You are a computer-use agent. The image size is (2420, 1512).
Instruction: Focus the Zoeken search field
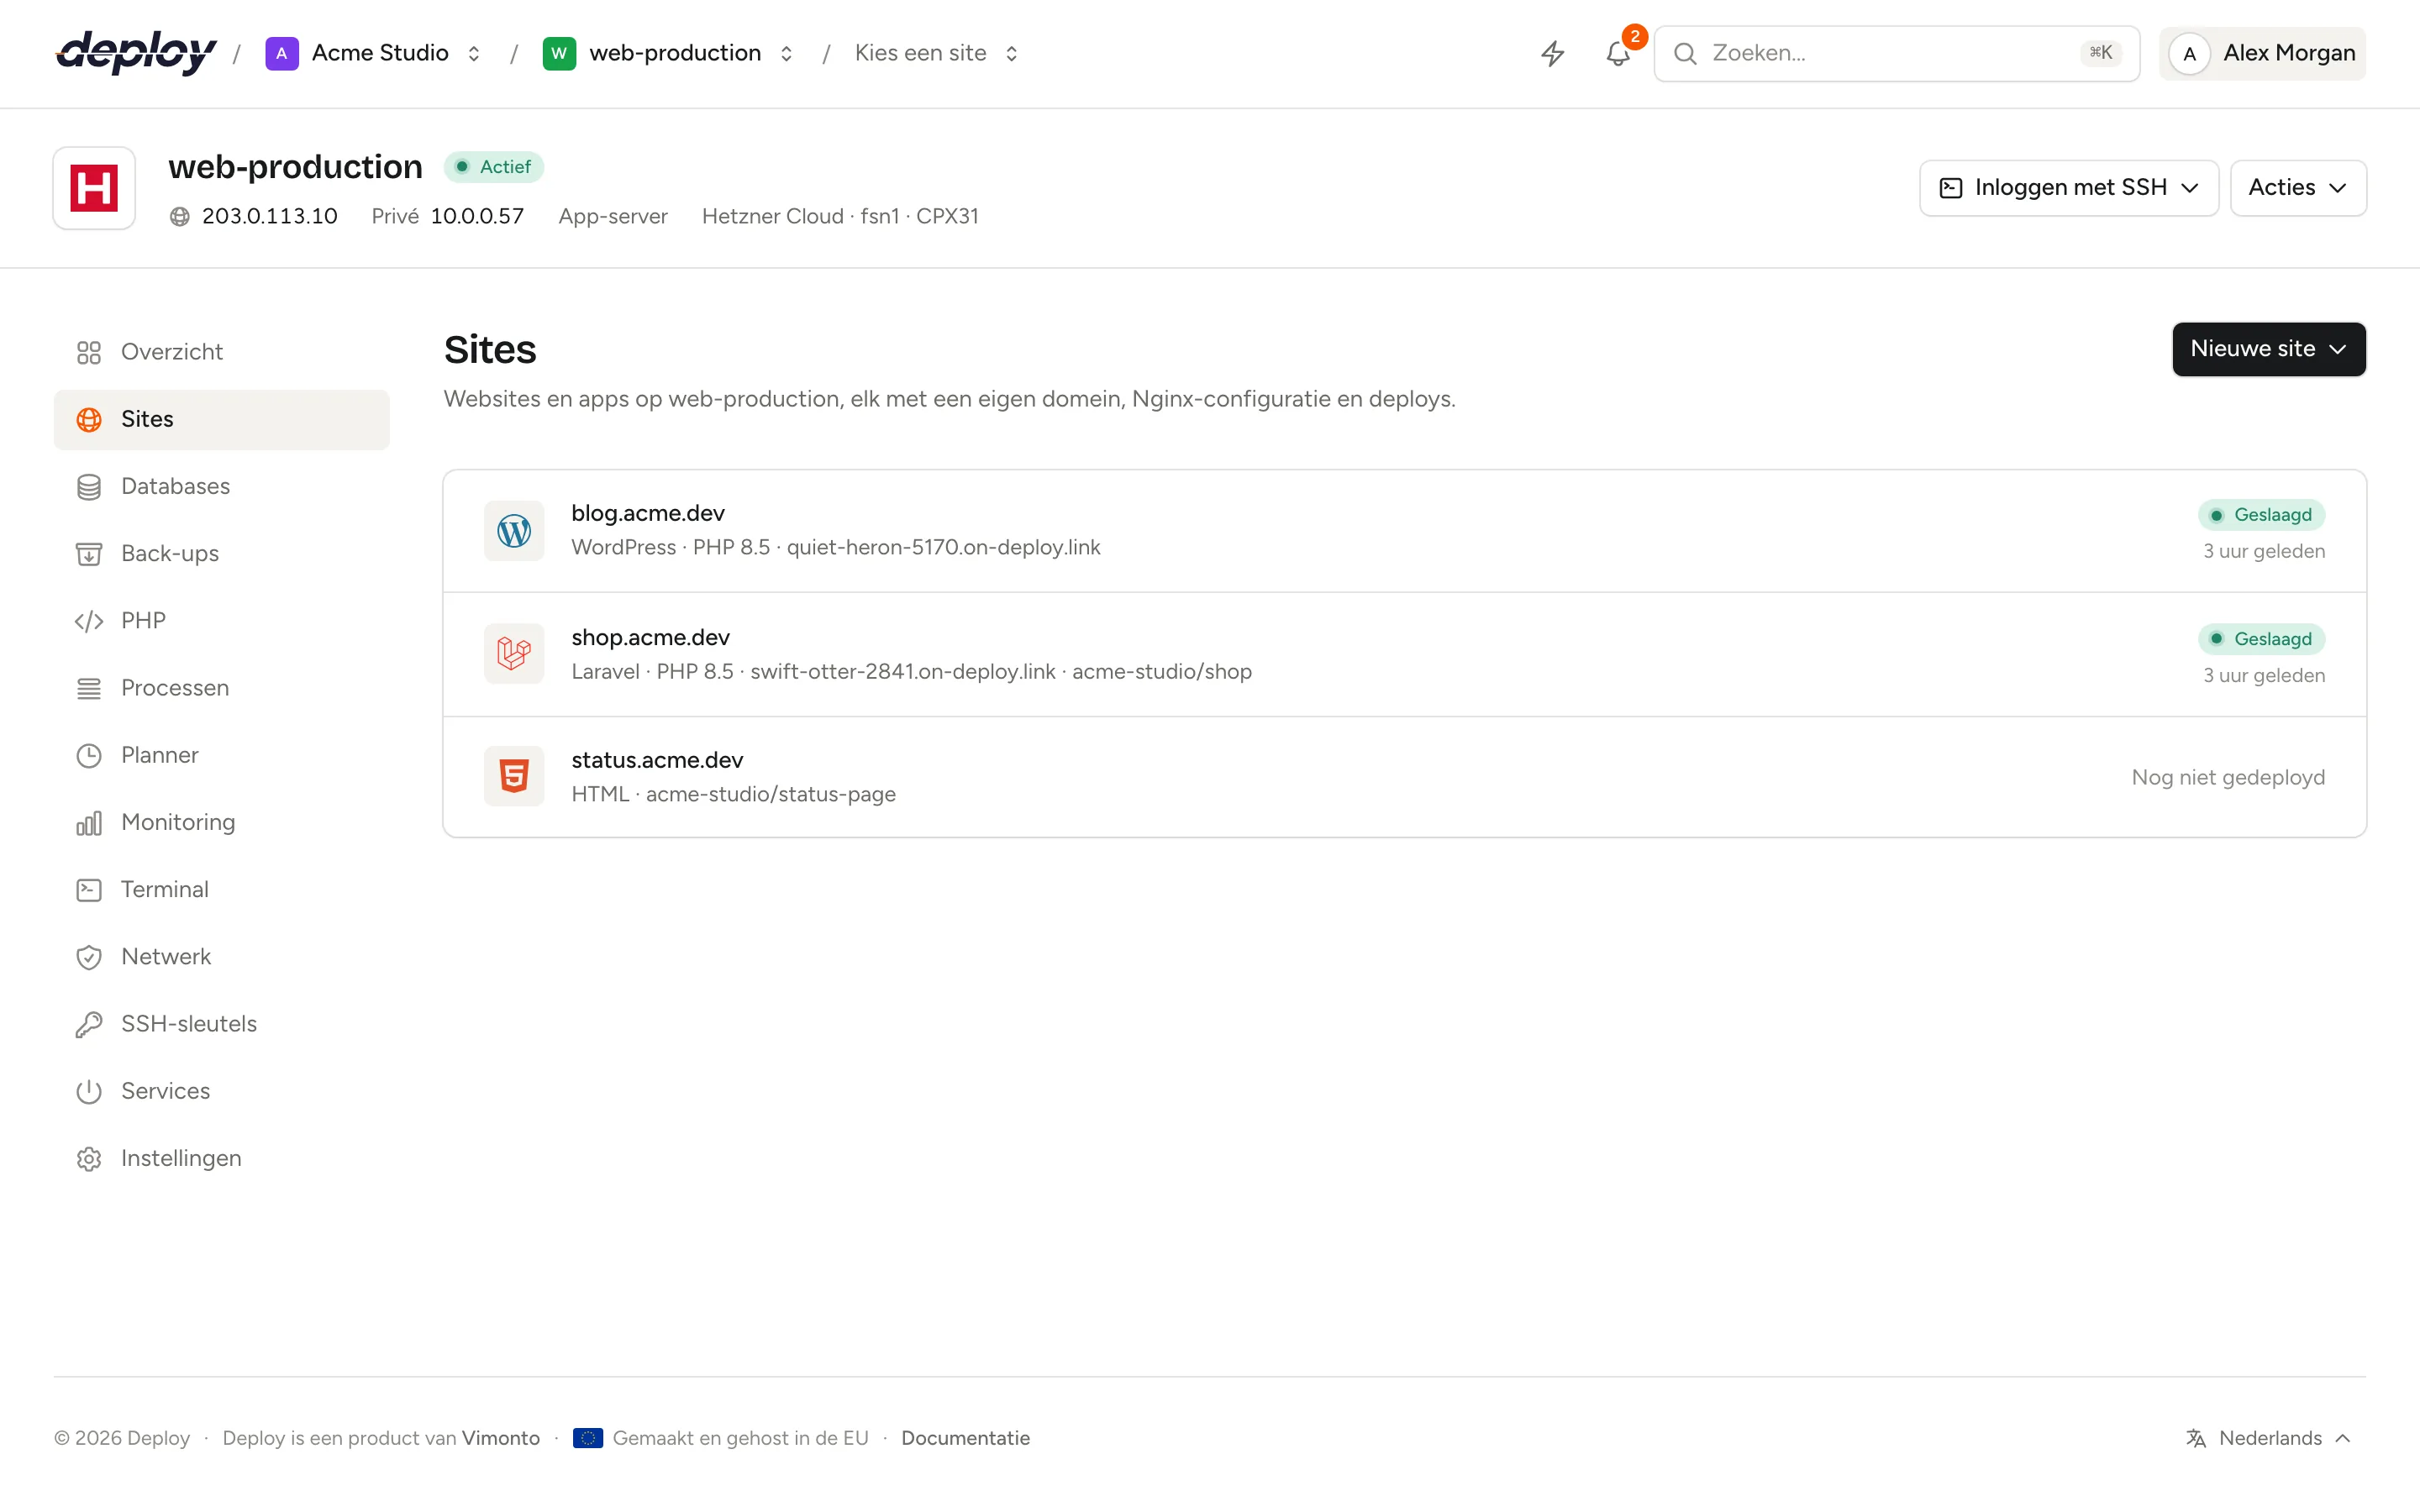tap(1896, 53)
